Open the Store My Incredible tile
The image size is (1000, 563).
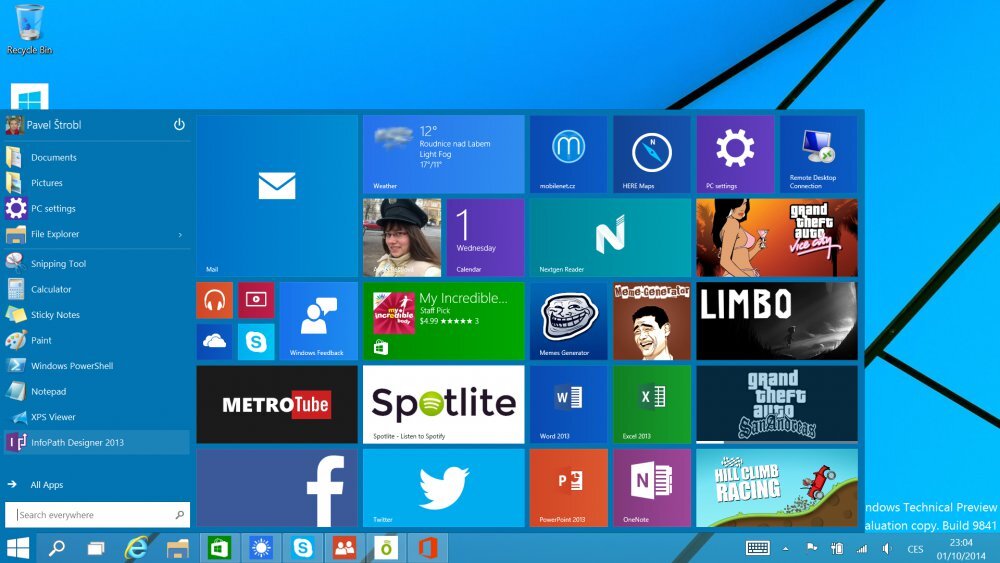[x=443, y=321]
